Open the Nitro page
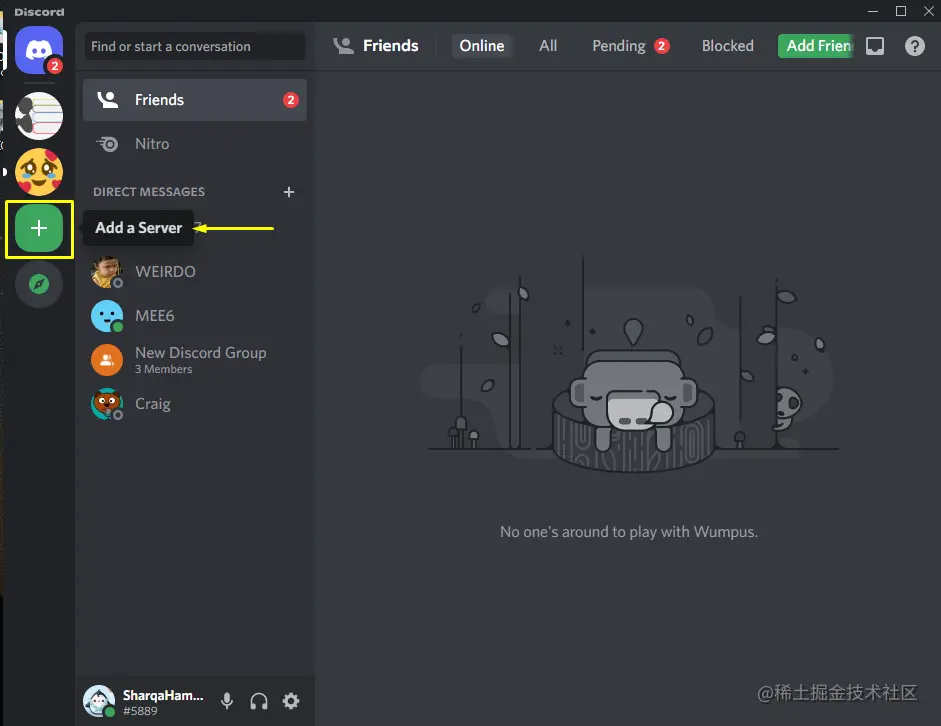941x726 pixels. click(x=194, y=144)
